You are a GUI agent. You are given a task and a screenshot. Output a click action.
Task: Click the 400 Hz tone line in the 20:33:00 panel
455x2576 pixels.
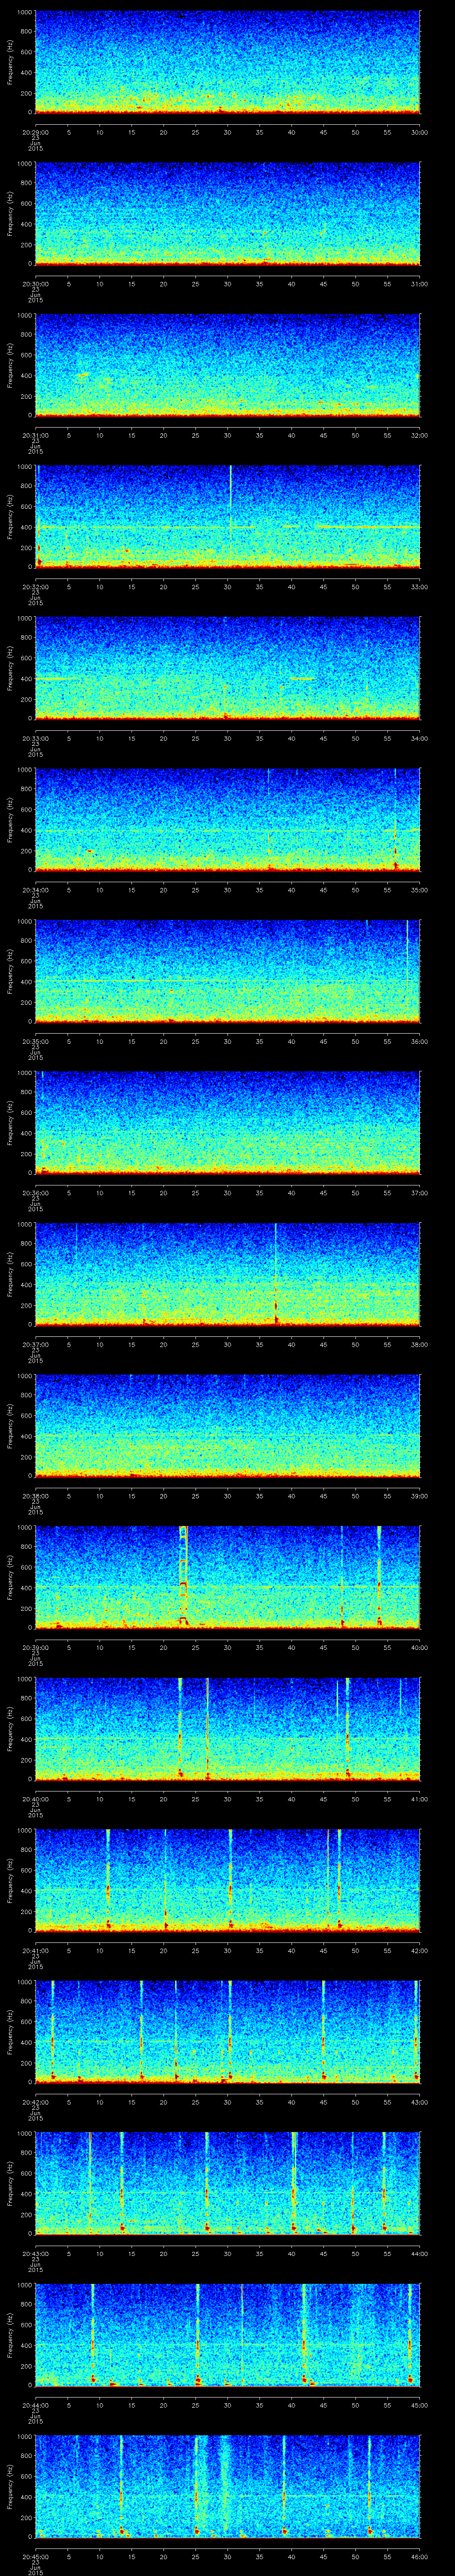pyautogui.click(x=56, y=679)
